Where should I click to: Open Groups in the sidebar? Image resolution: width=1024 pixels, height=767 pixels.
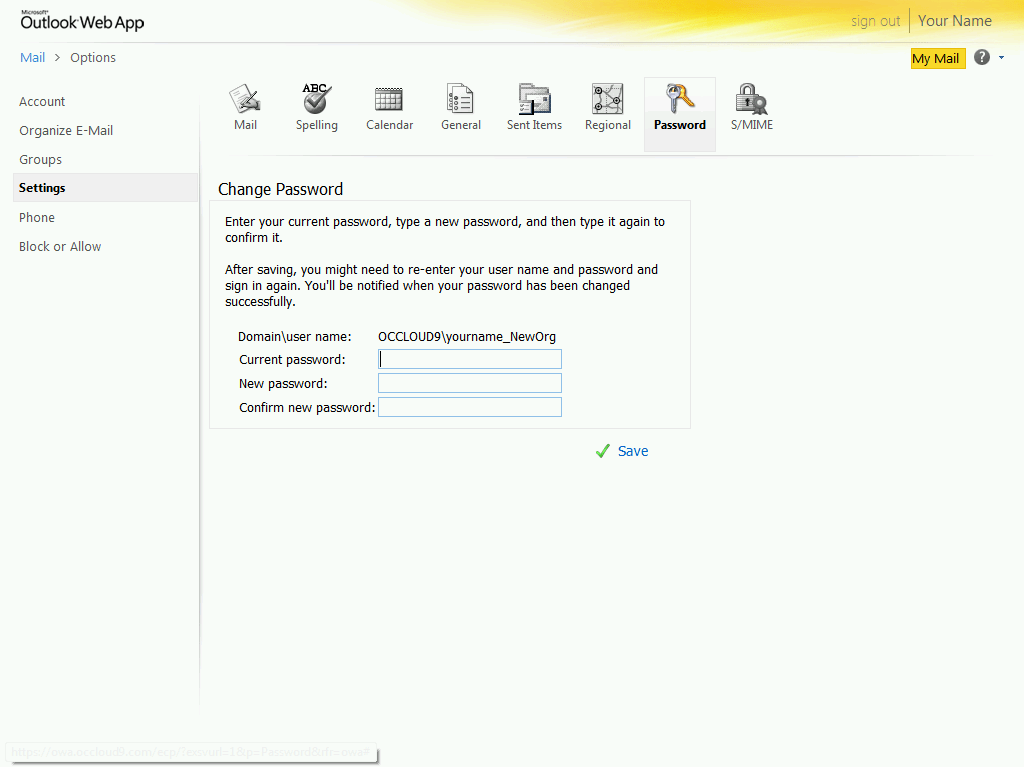[x=40, y=159]
